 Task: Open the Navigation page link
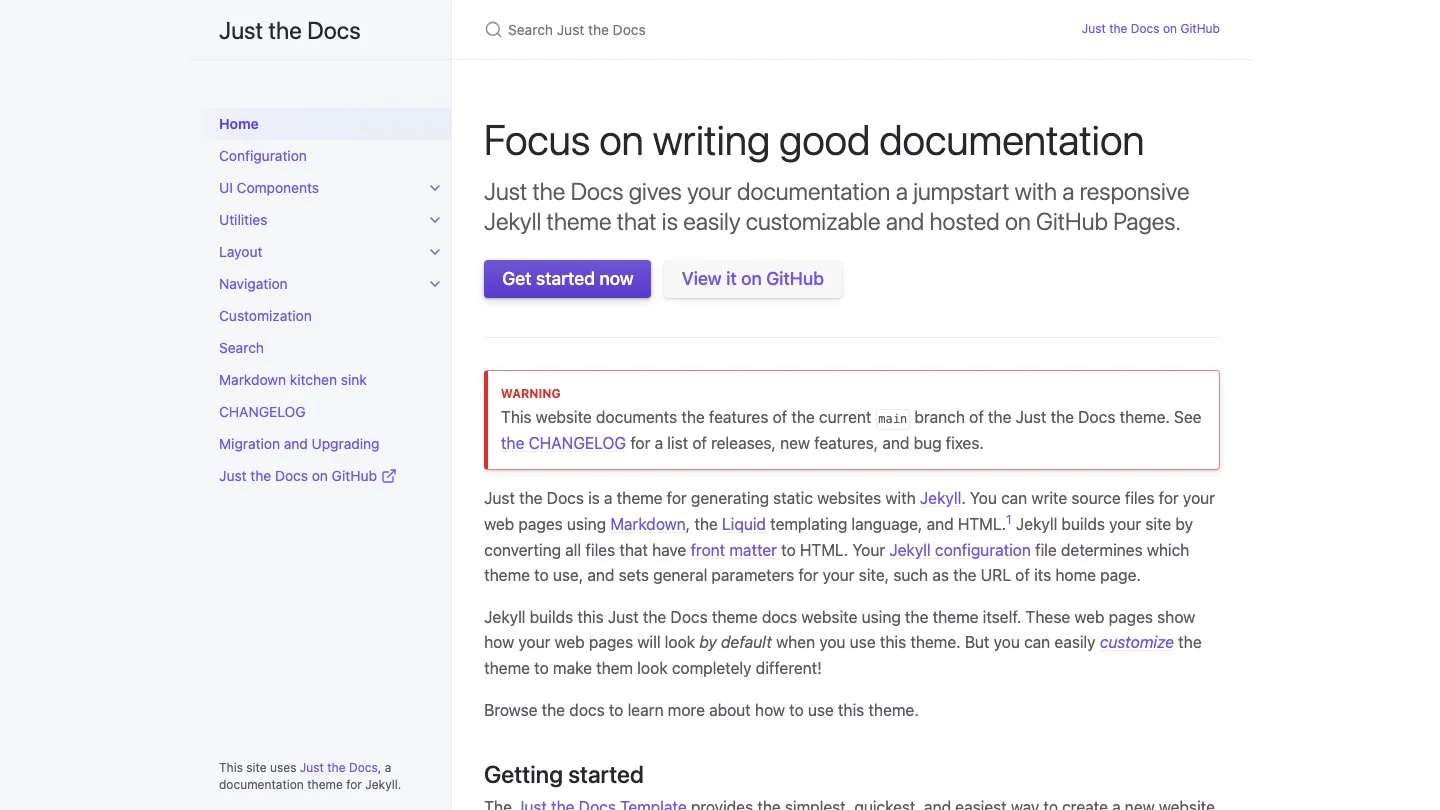(253, 284)
